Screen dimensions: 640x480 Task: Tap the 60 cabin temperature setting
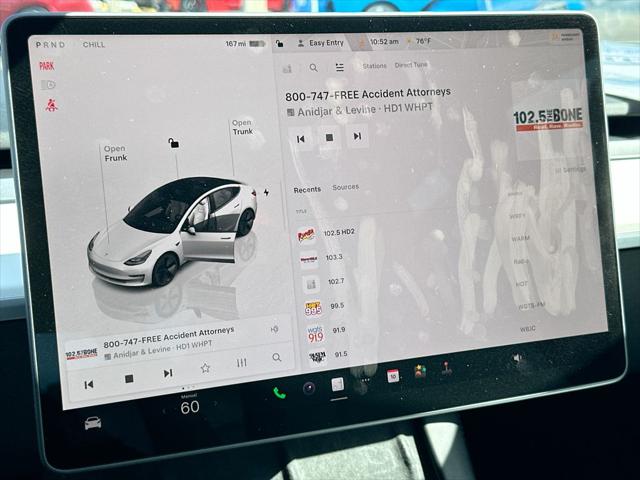[x=190, y=407]
